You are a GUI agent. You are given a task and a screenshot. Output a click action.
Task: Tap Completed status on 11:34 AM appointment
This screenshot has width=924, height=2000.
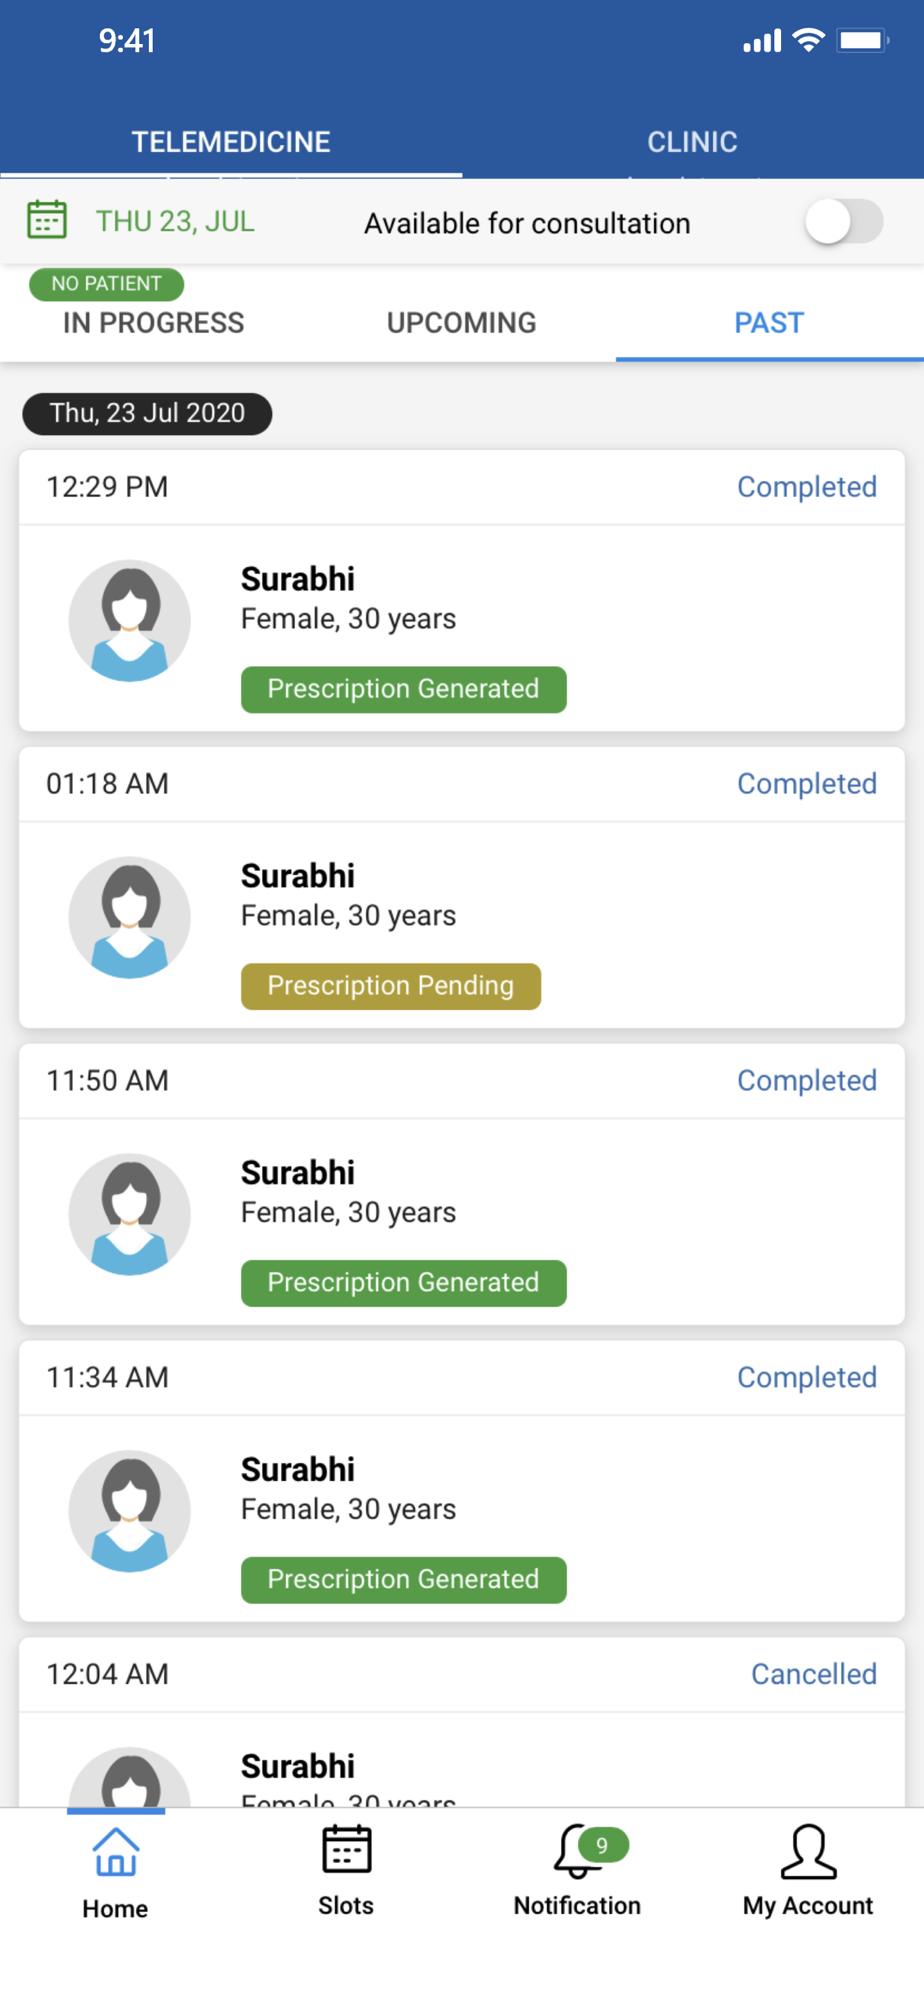[806, 1377]
